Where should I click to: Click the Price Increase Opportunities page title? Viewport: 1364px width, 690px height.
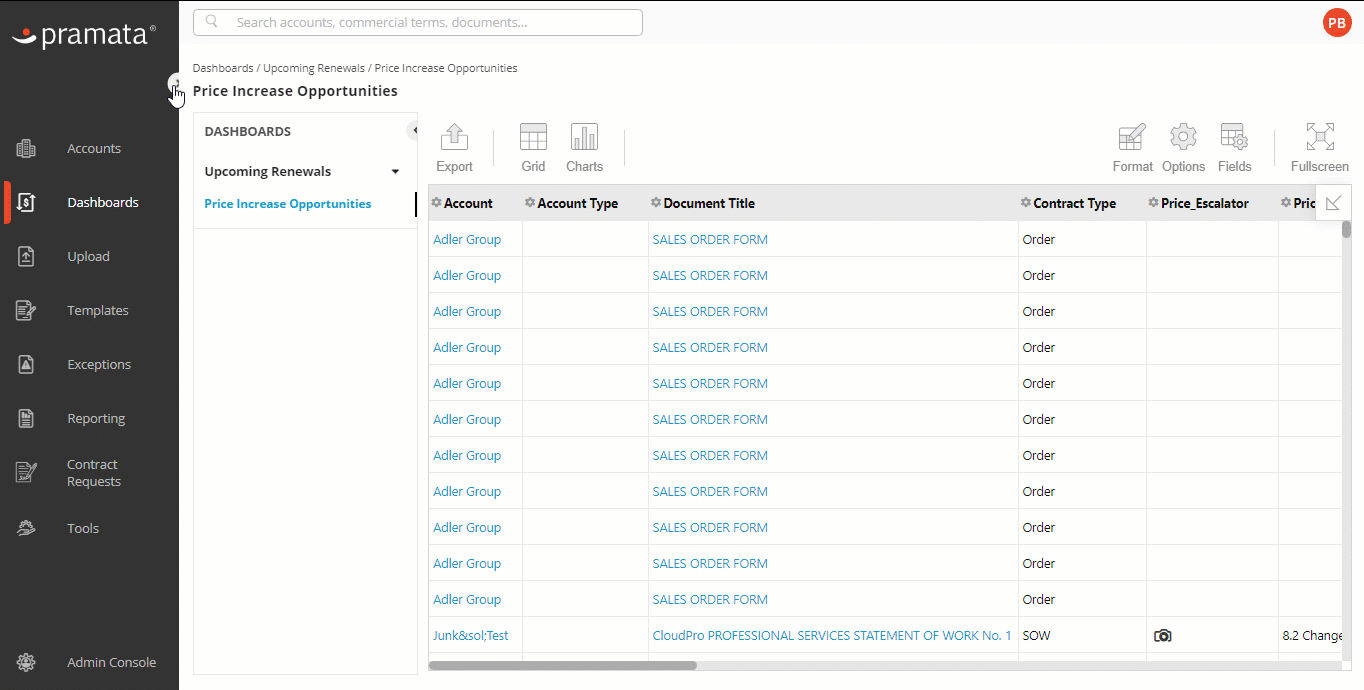(x=295, y=91)
